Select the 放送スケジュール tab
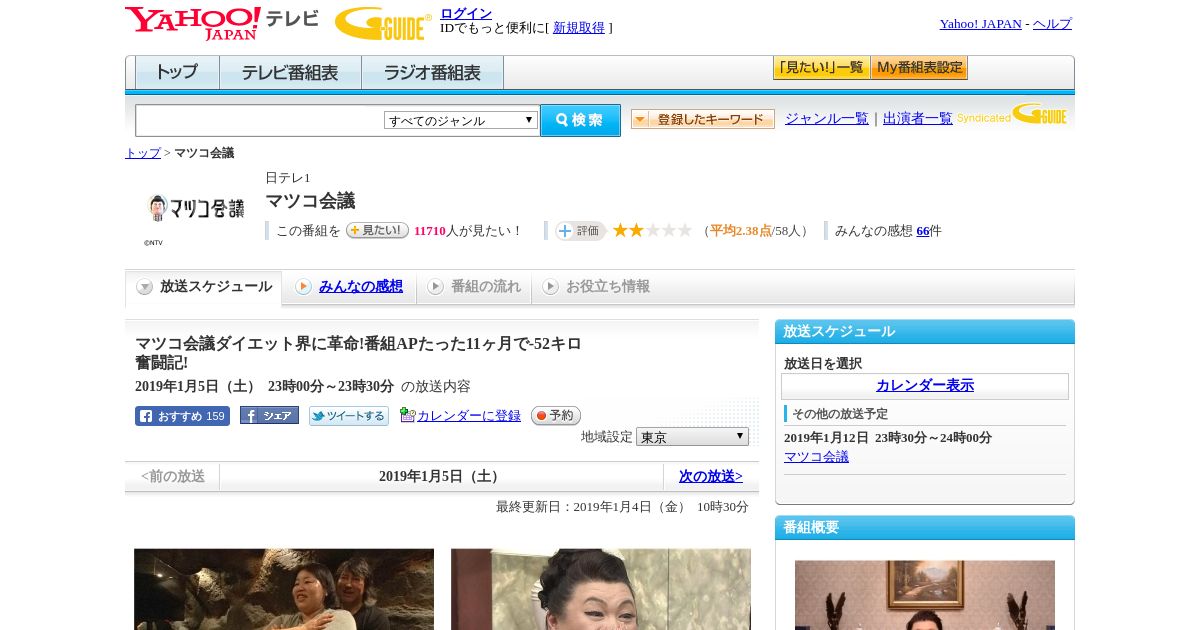Viewport: 1200px width, 630px height. pos(204,287)
